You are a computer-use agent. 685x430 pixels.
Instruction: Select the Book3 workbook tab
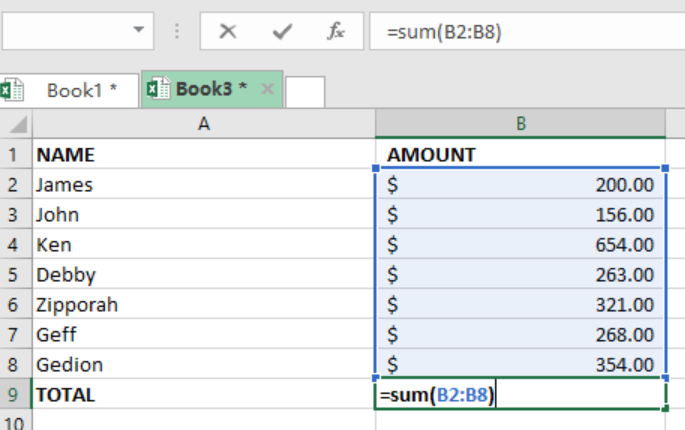click(212, 89)
